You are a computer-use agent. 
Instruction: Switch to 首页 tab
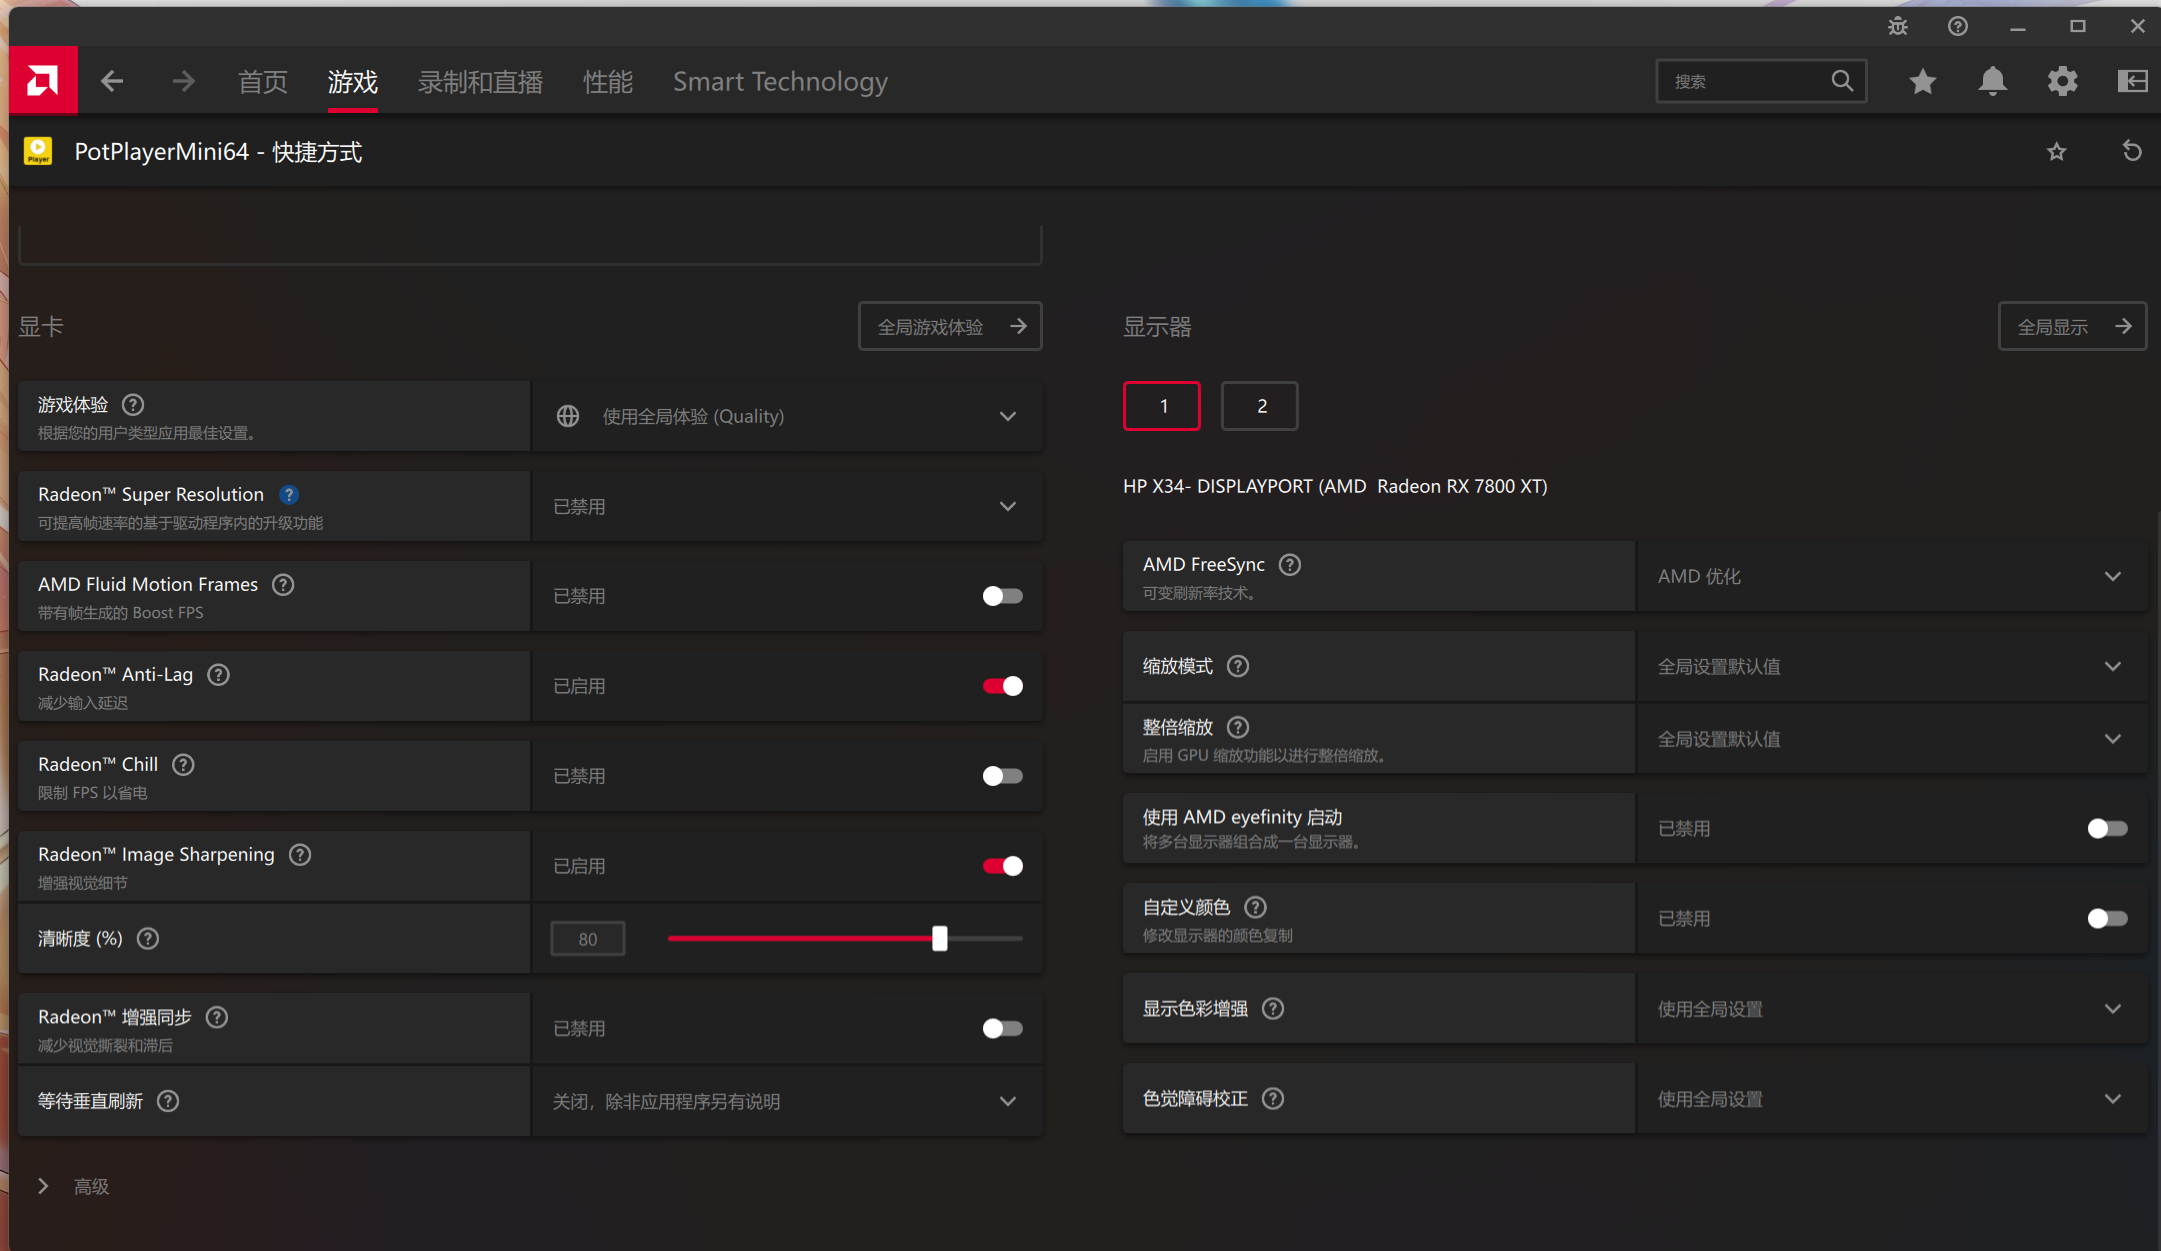coord(263,82)
